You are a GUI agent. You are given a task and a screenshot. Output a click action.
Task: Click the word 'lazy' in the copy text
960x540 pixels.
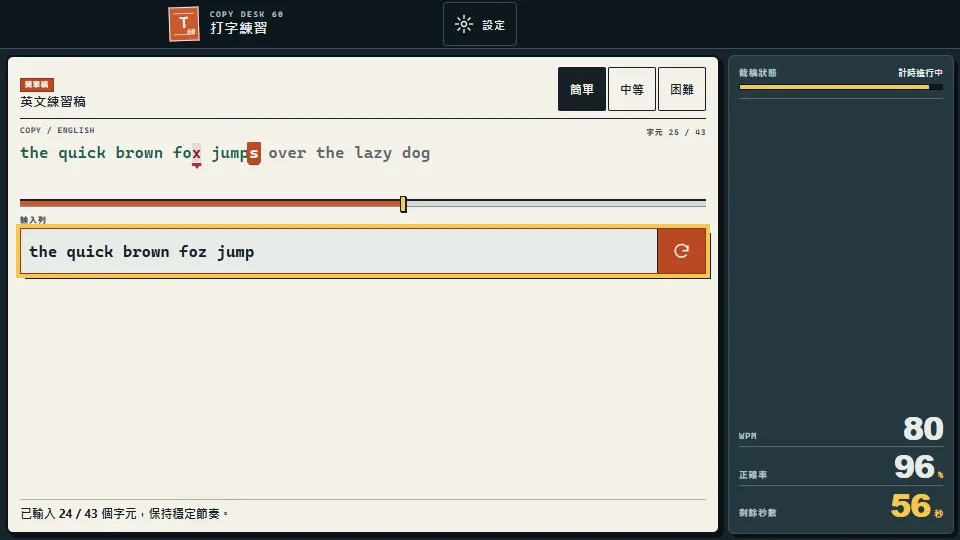click(x=373, y=153)
